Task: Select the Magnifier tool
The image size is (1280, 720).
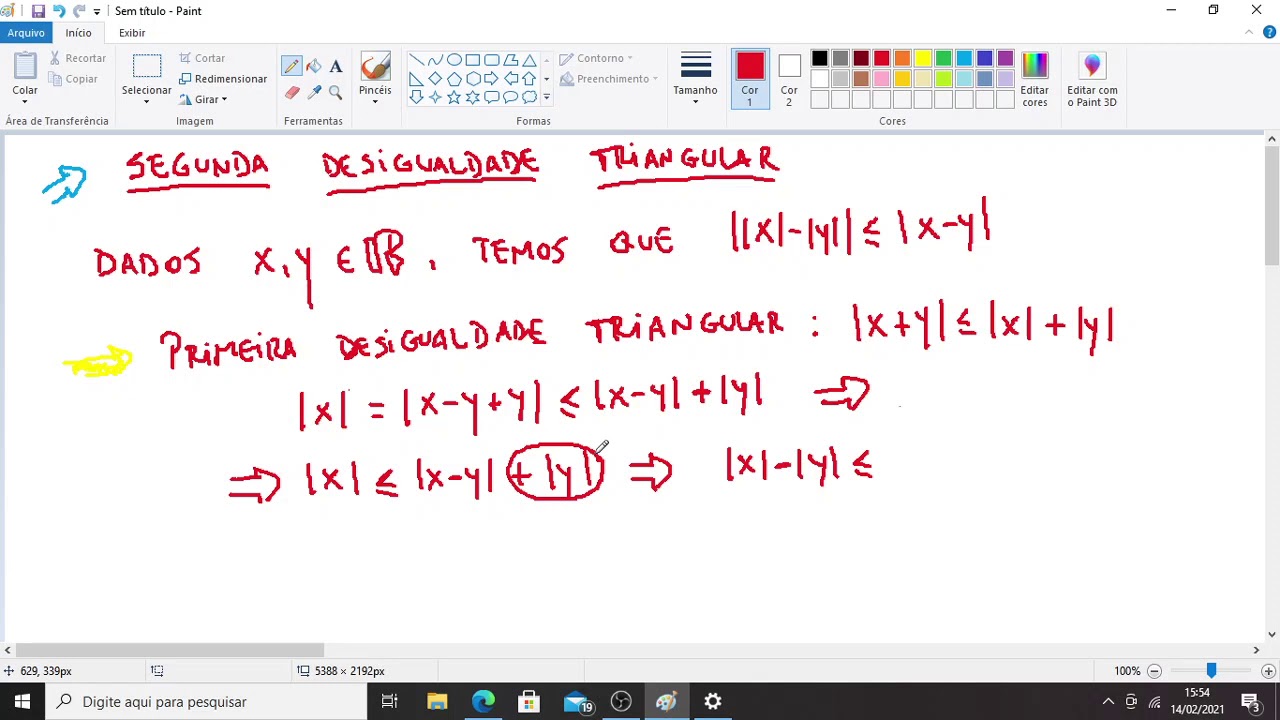Action: [336, 93]
